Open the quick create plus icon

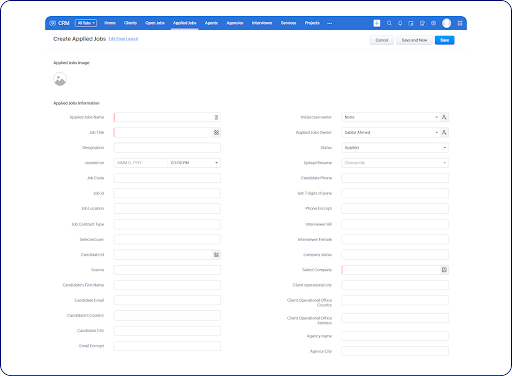tap(377, 23)
